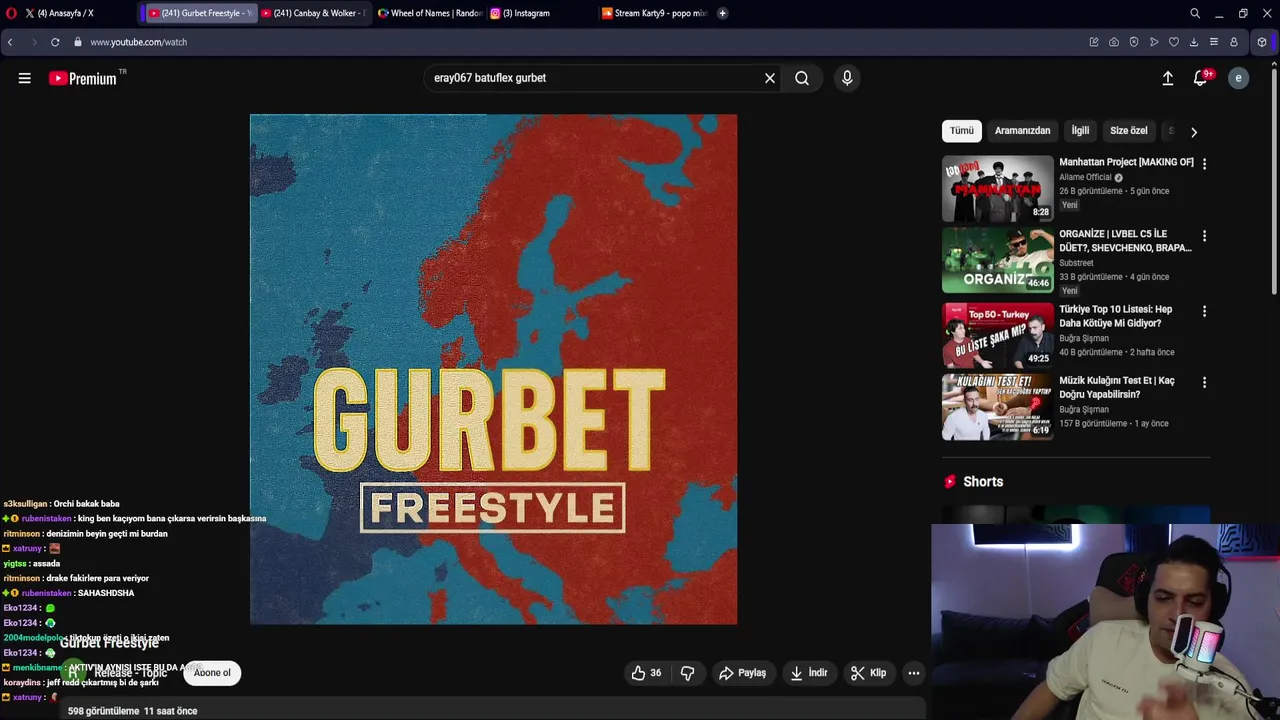Screen dimensions: 1280x720
Task: Switch to the Instagram tab
Action: coord(540,13)
